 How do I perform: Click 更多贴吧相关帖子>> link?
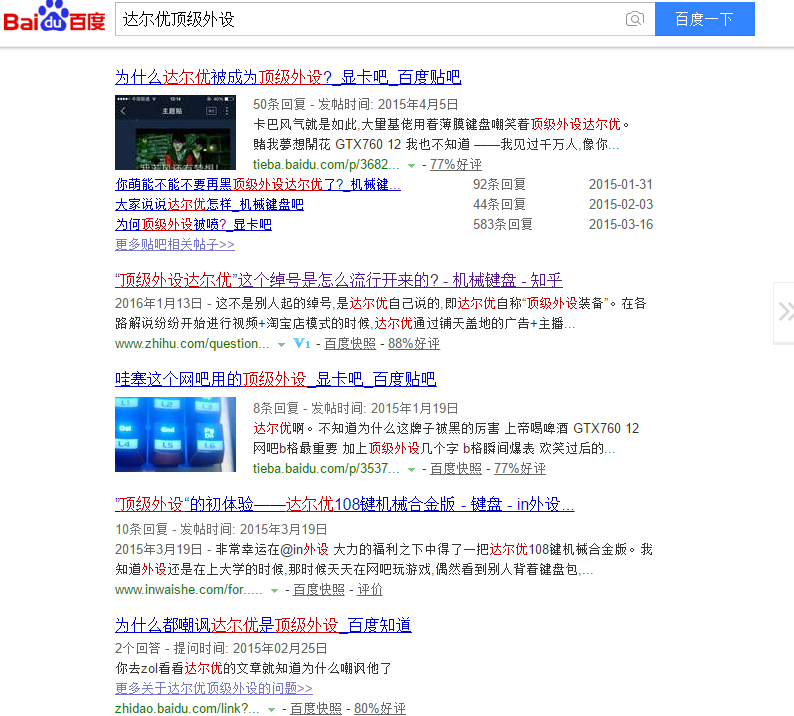(175, 245)
